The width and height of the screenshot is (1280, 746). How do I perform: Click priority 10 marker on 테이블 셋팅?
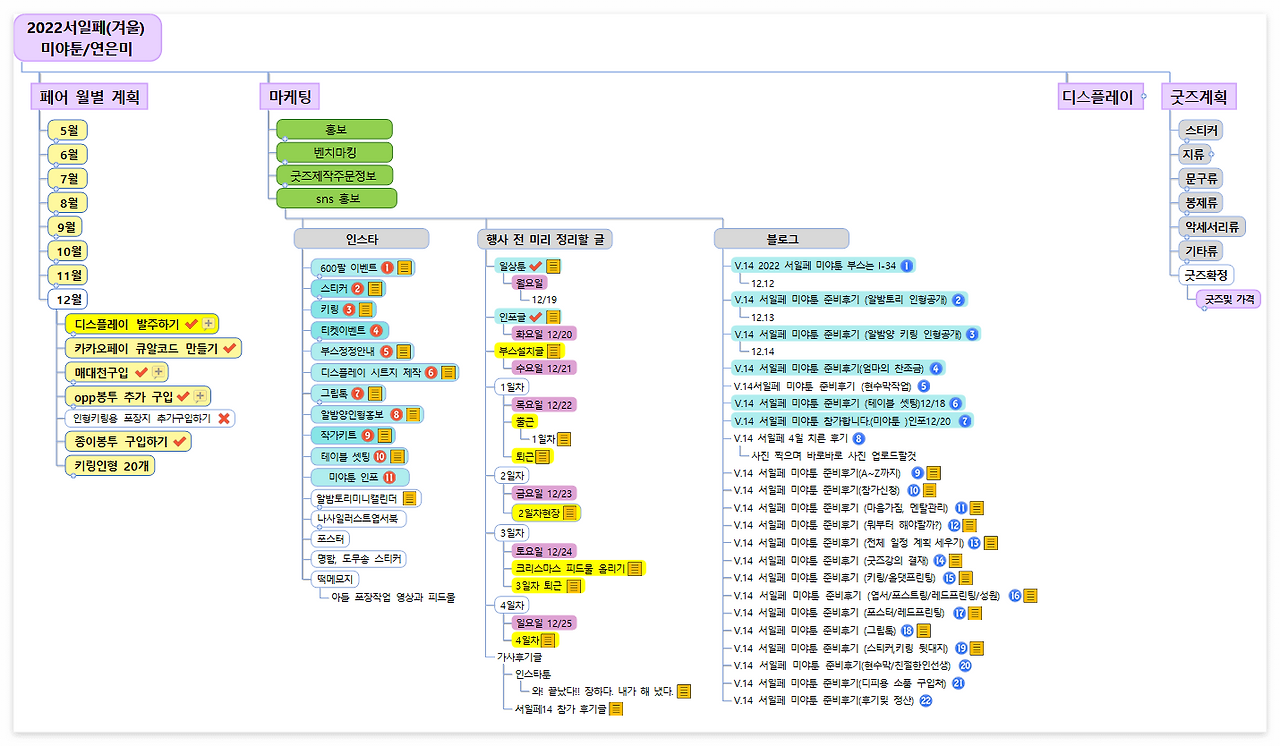380,456
